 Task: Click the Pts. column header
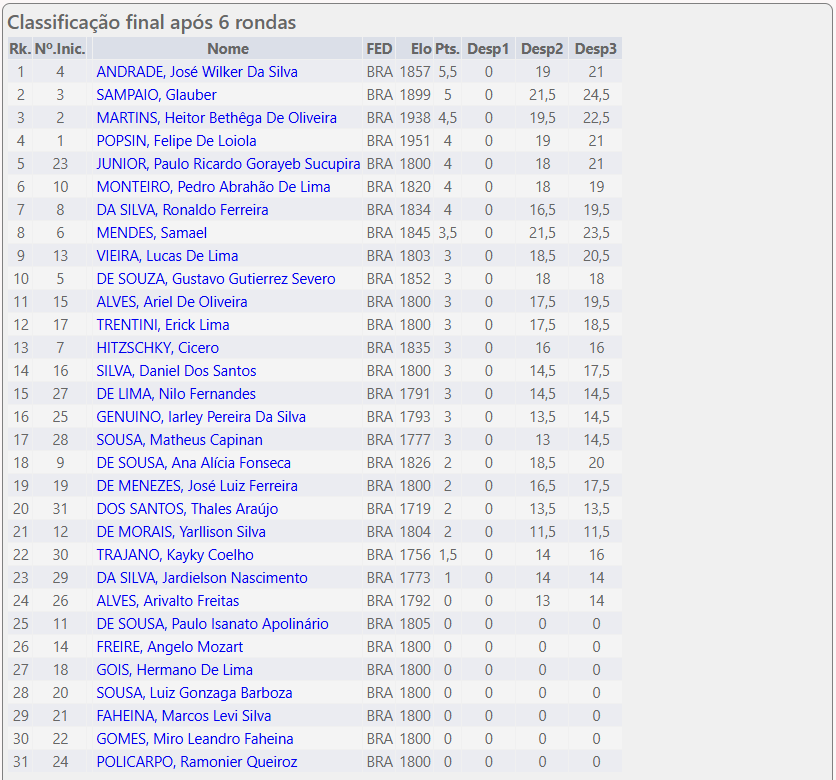tap(447, 49)
